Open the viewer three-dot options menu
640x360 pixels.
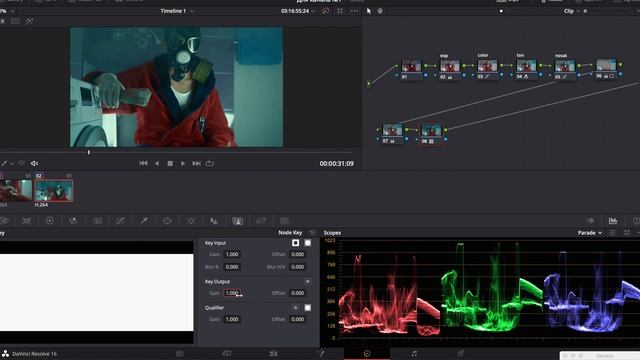tap(354, 11)
